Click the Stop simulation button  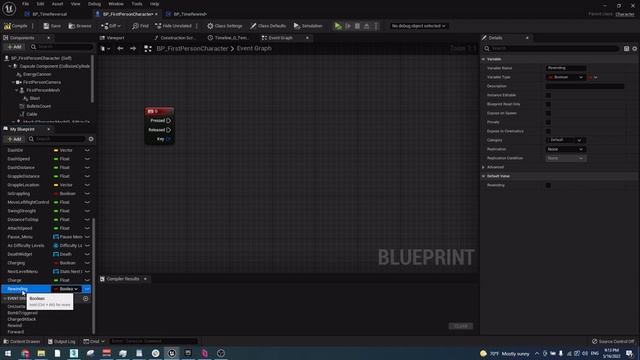[357, 26]
